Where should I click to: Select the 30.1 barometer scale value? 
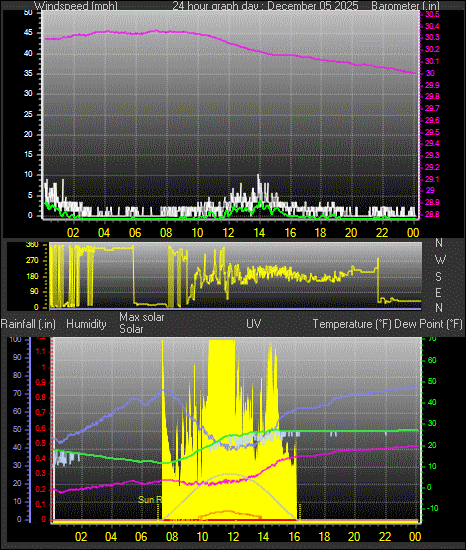(432, 61)
